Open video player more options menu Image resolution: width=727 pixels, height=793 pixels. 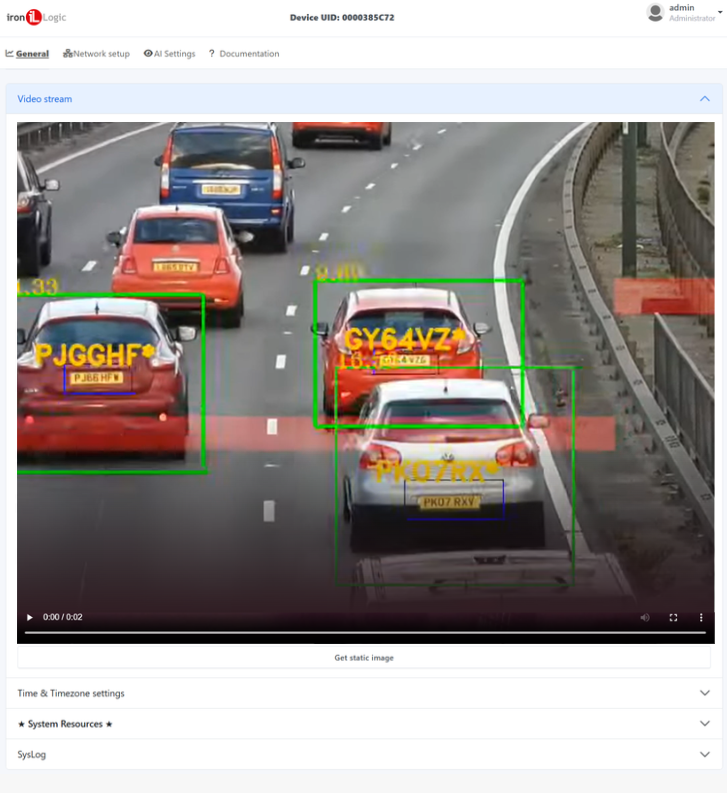tap(701, 617)
